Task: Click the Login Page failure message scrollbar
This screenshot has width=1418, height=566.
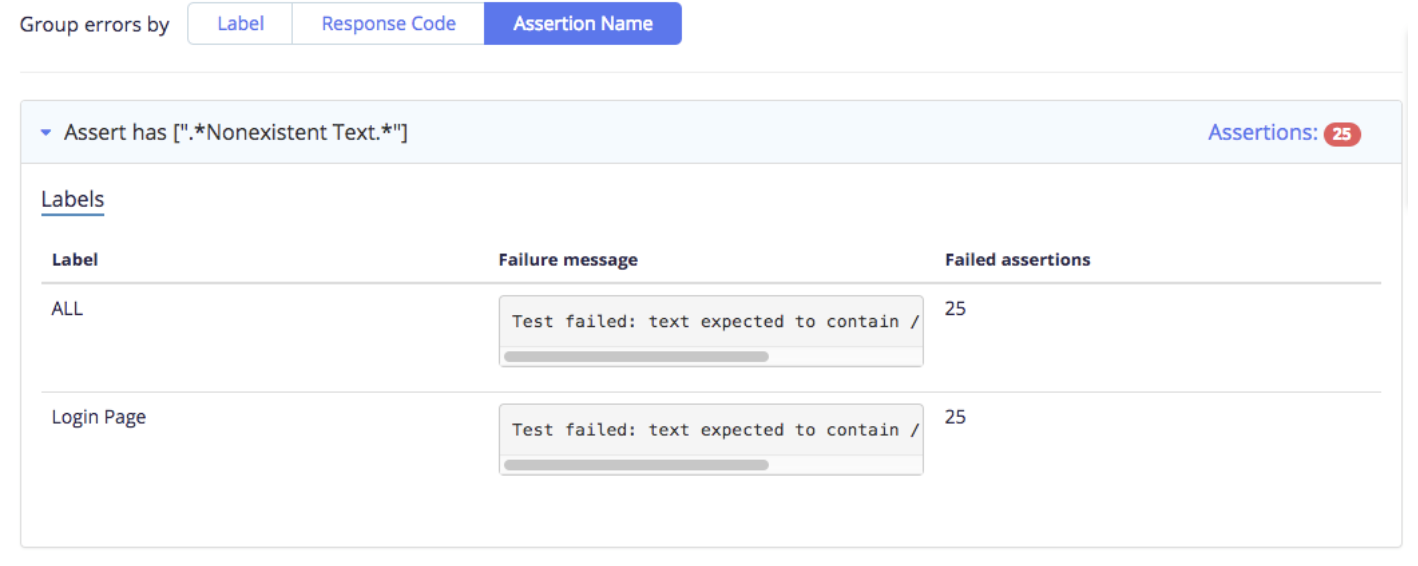Action: 636,464
